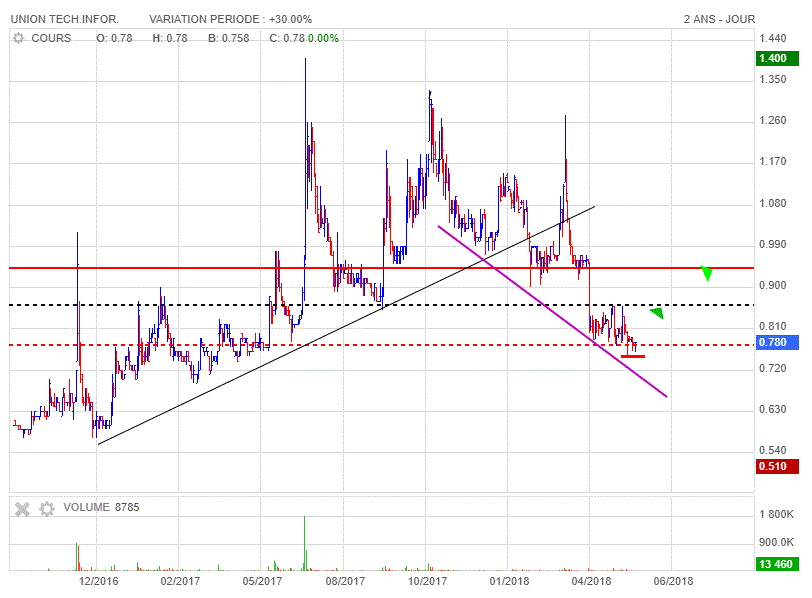The height and width of the screenshot is (598, 812).
Task: Click the tallest green volume bar
Action: tap(304, 543)
